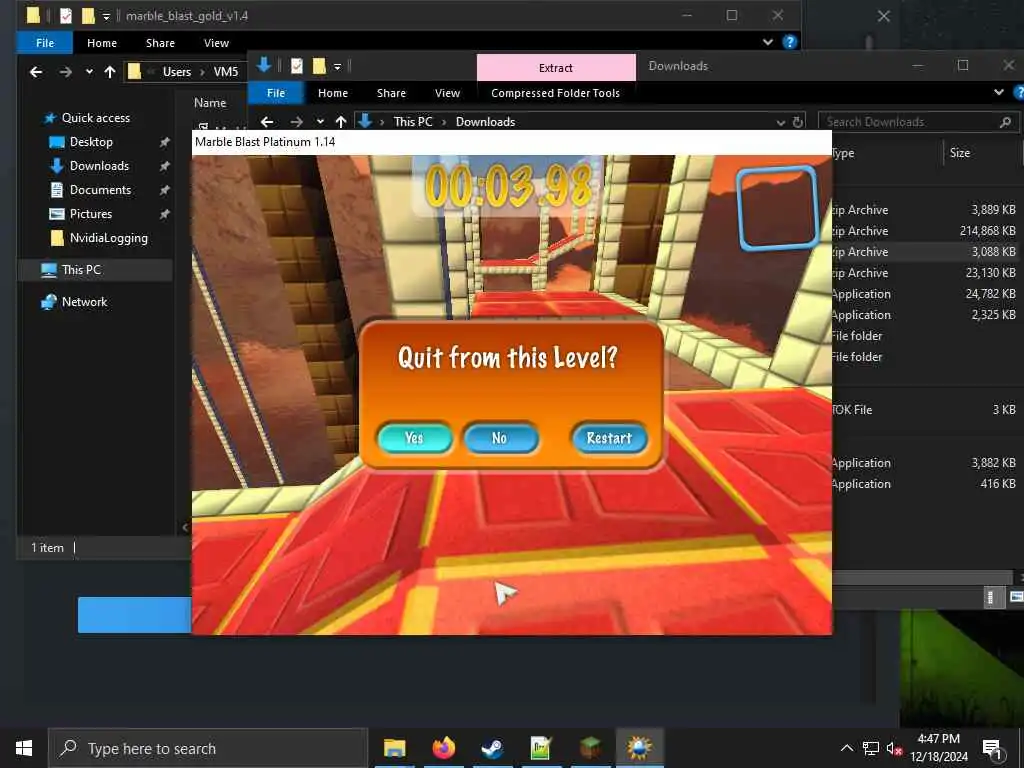Open Steam from taskbar
1024x768 pixels.
pyautogui.click(x=492, y=748)
